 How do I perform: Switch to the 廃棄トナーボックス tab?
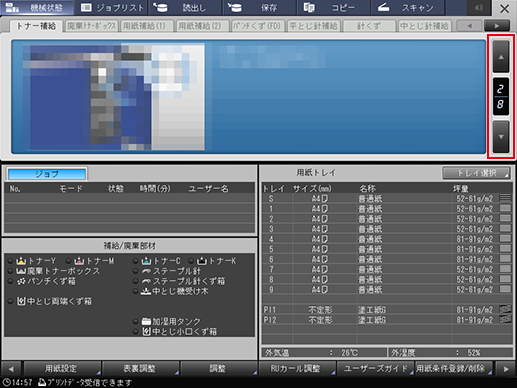pos(91,26)
